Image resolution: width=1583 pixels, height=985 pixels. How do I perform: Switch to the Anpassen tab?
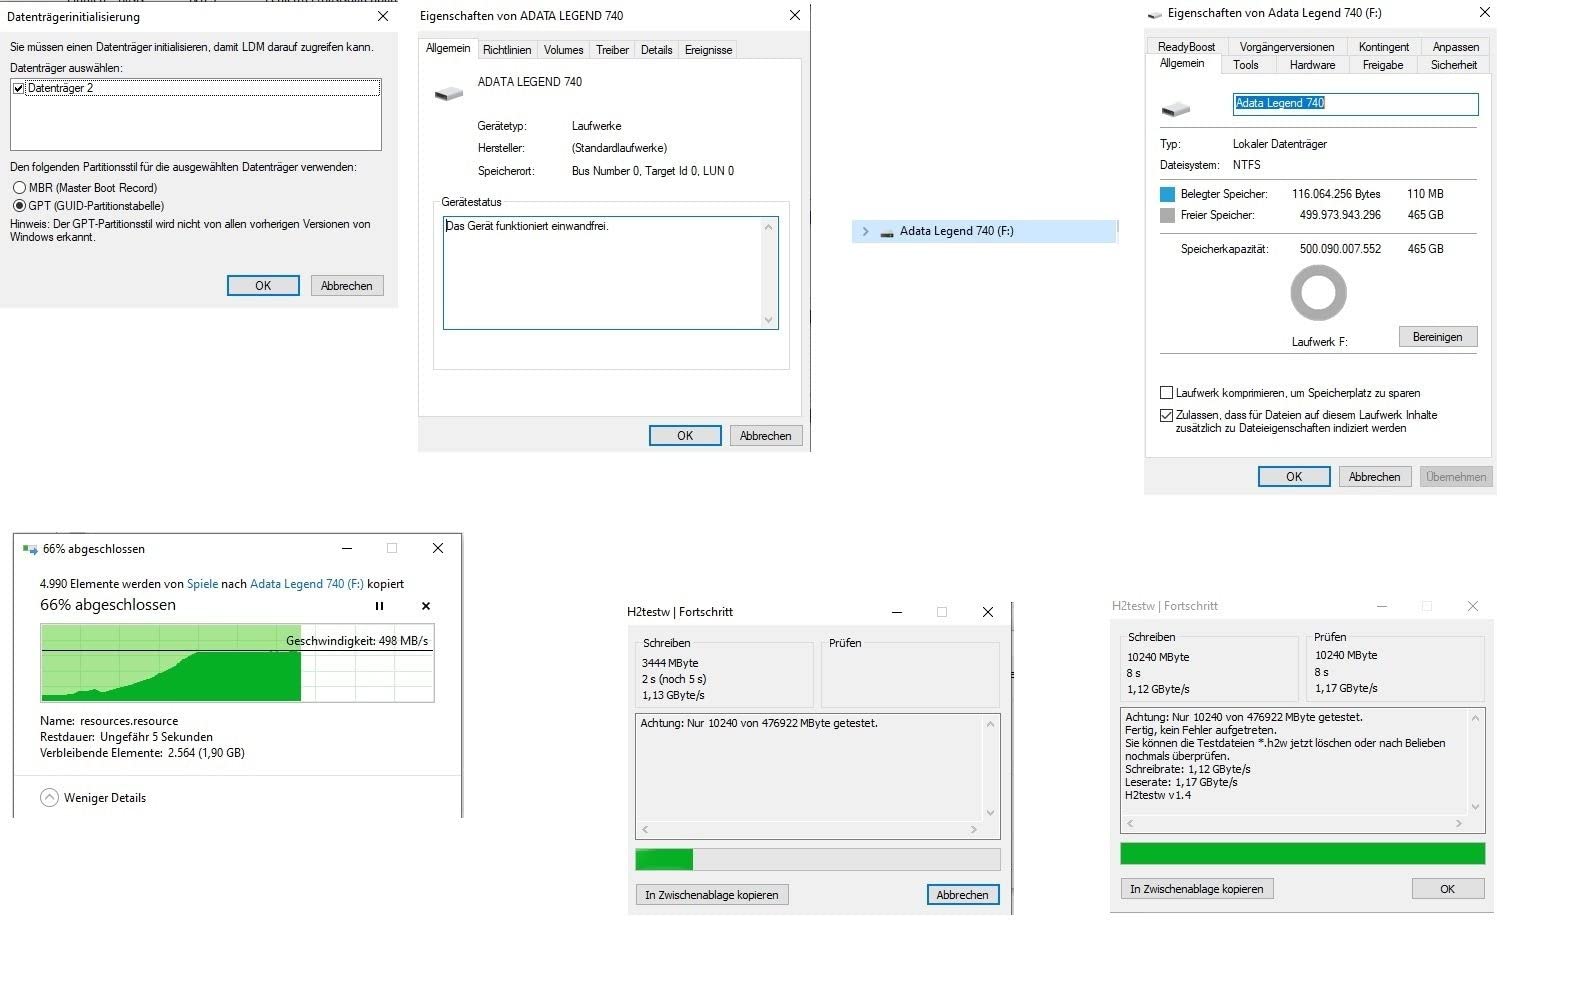1456,47
